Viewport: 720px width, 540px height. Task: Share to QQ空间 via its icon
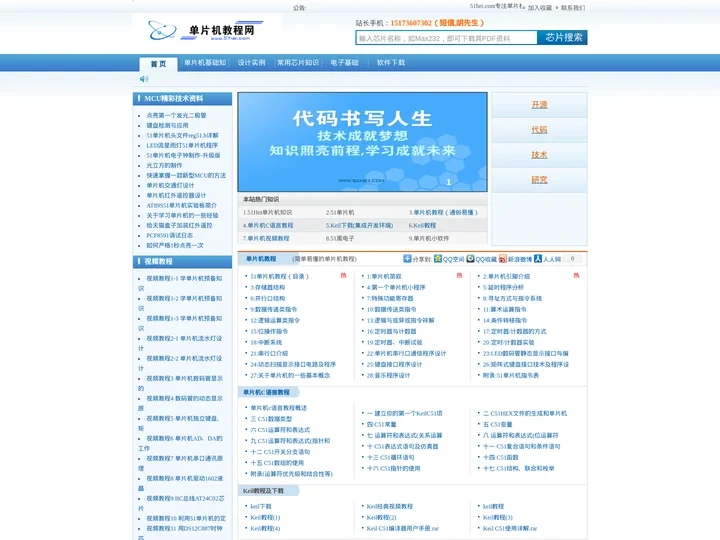pyautogui.click(x=438, y=259)
